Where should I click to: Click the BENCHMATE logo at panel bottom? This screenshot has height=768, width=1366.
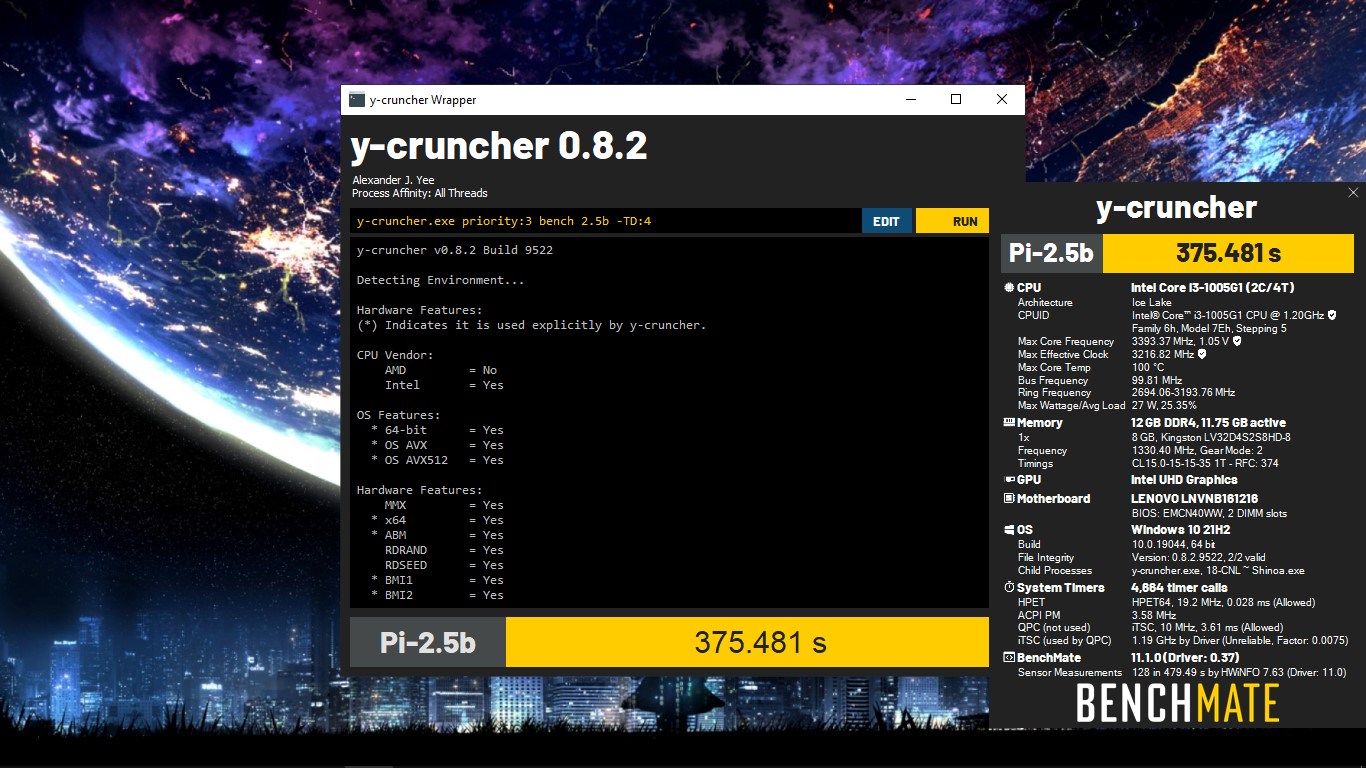click(1177, 703)
